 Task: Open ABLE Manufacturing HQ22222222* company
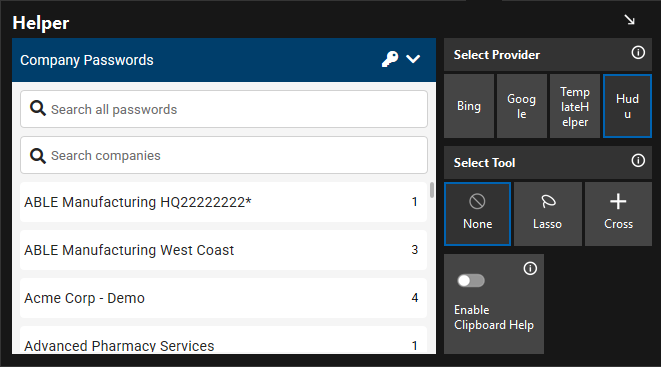click(223, 202)
